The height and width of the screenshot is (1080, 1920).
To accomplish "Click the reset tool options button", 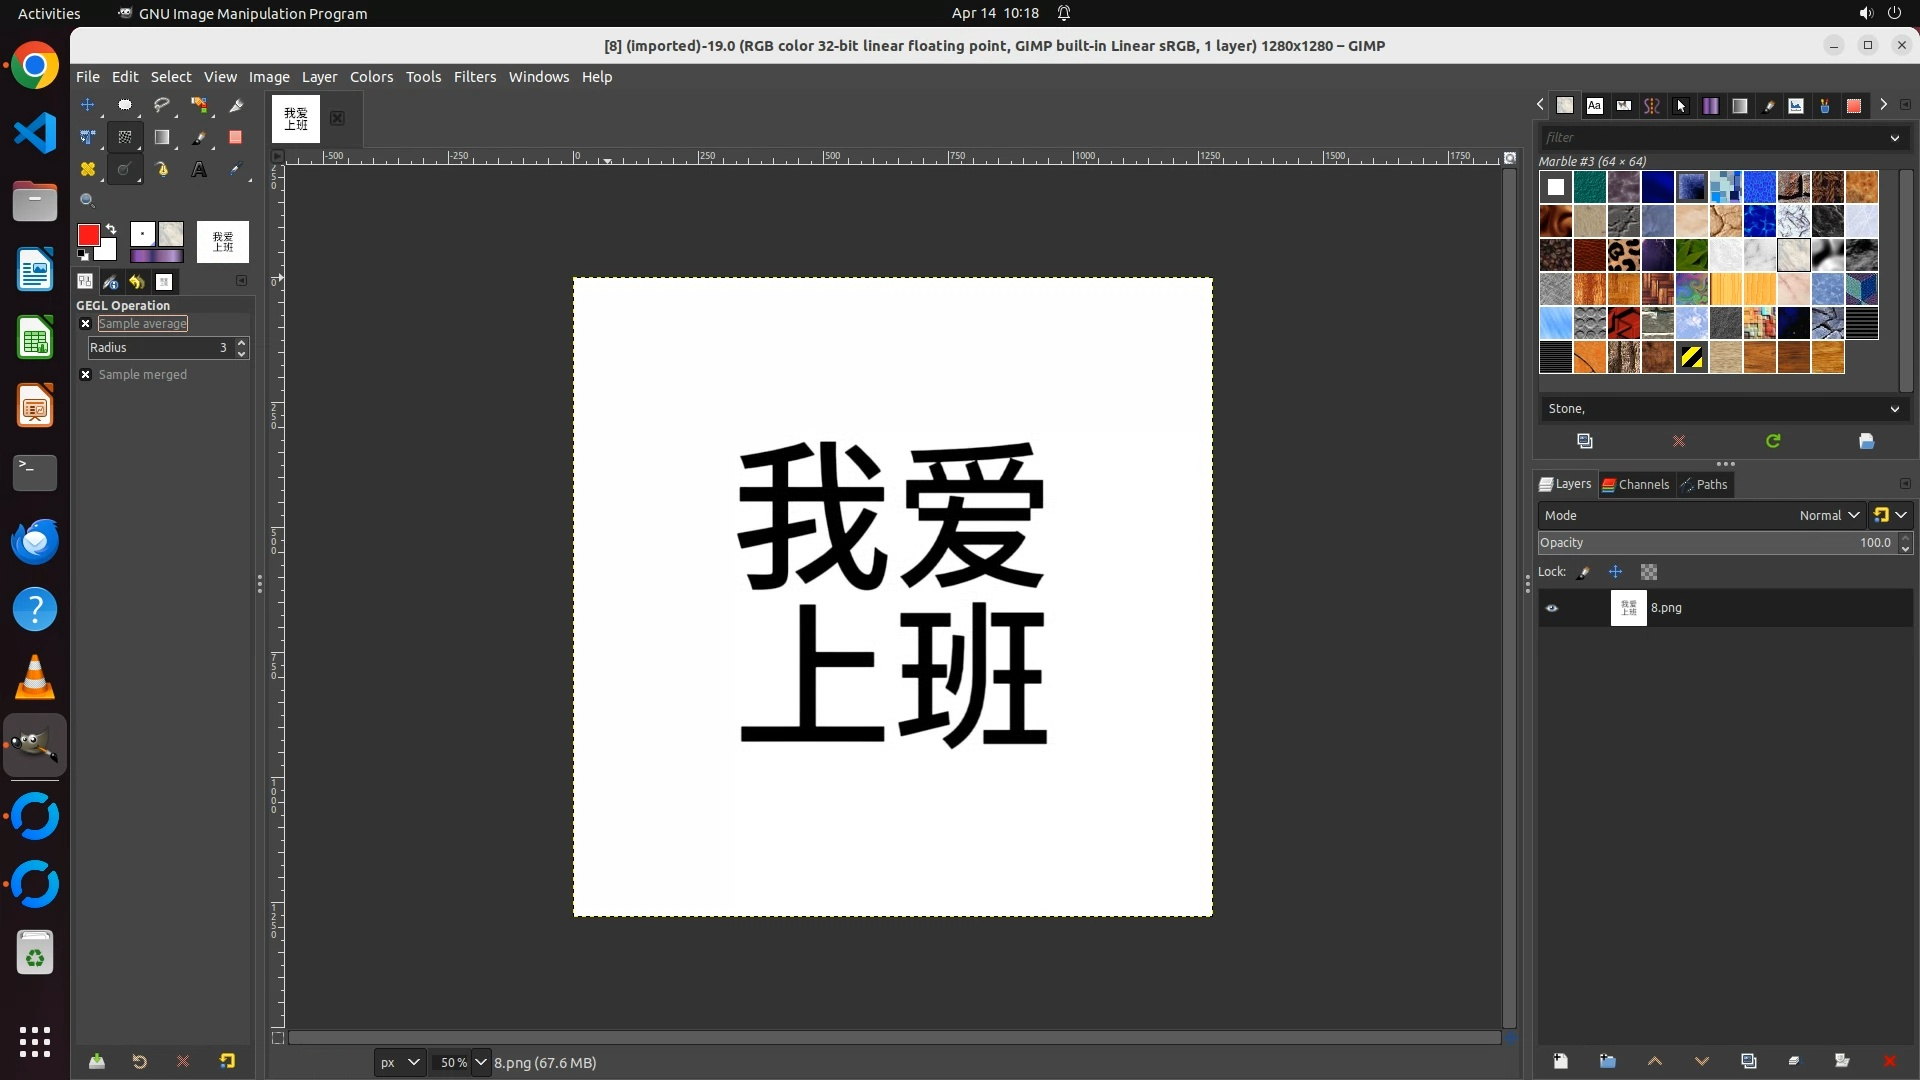I will (228, 1061).
